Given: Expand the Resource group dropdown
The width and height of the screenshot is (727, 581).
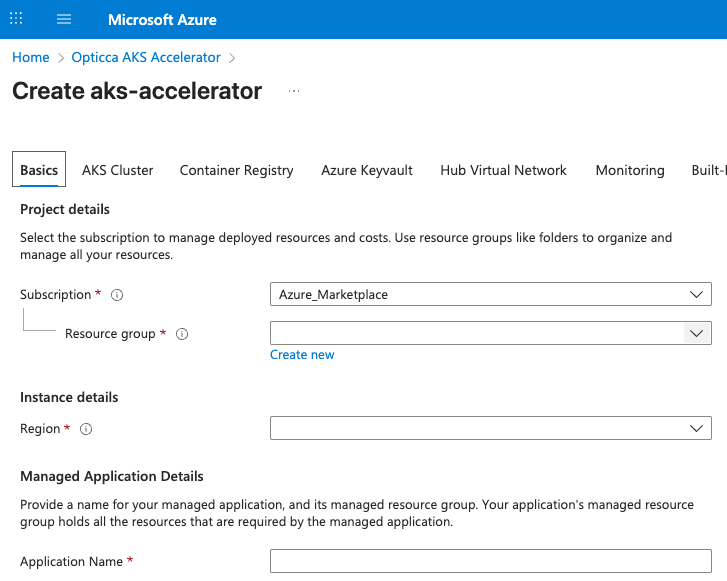Looking at the screenshot, I should (490, 333).
